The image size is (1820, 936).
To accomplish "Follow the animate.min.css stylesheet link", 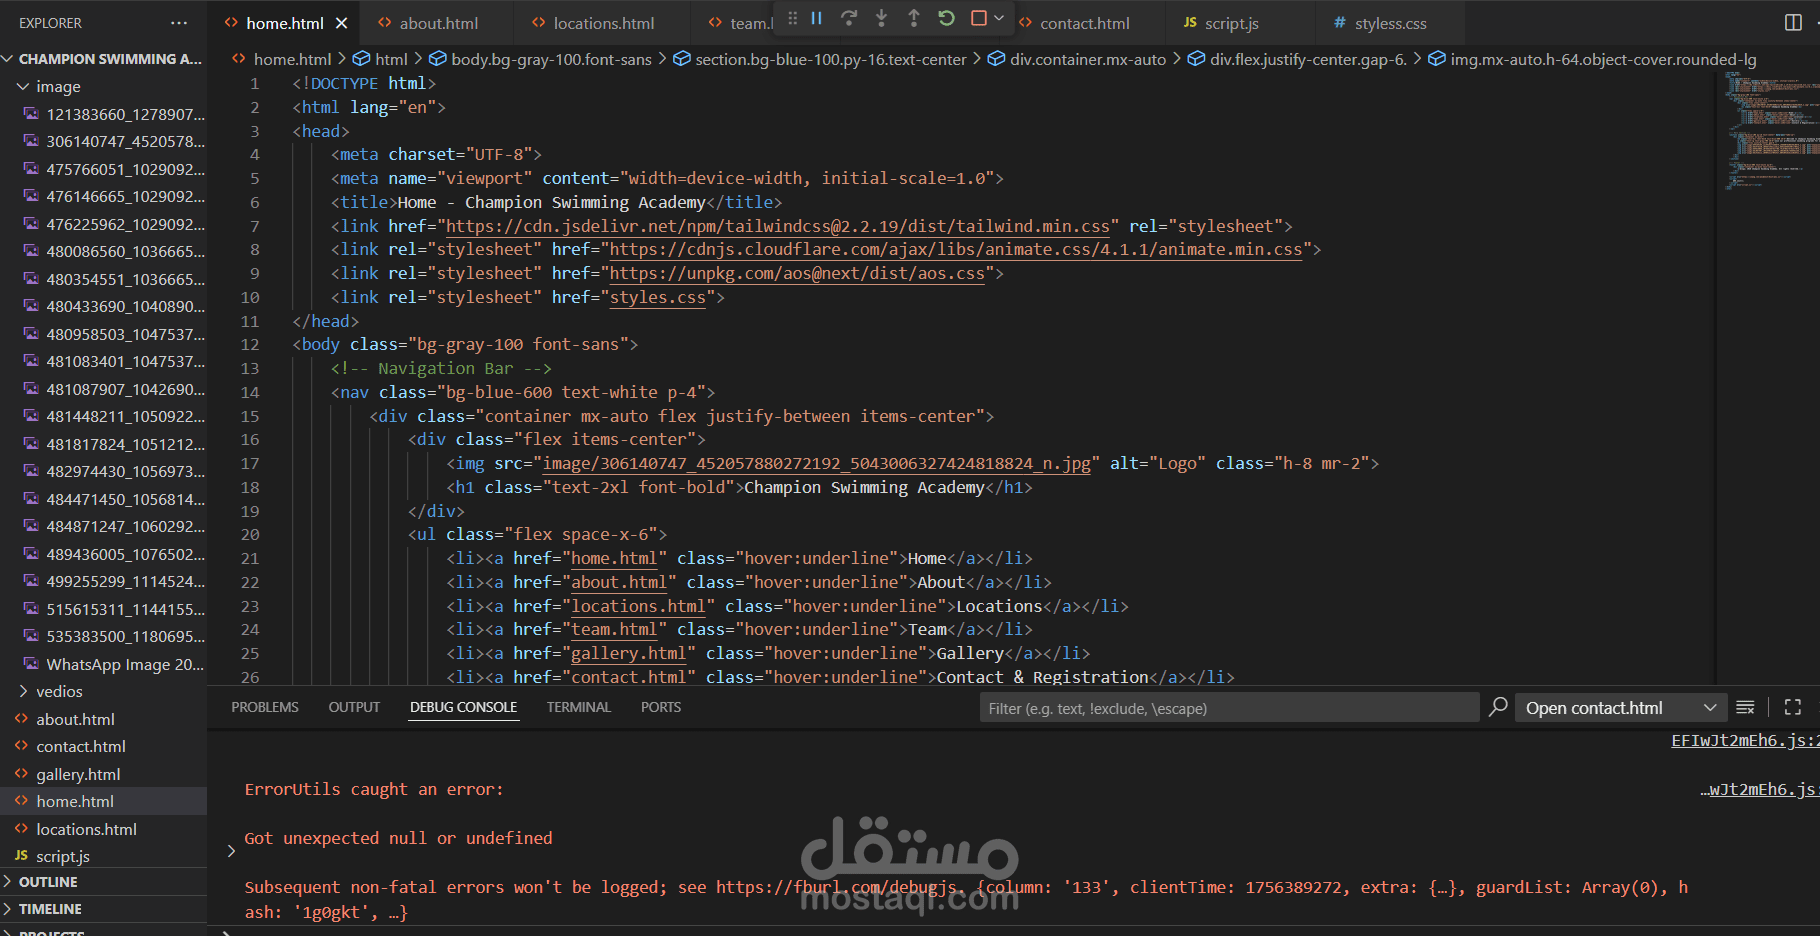I will [956, 250].
